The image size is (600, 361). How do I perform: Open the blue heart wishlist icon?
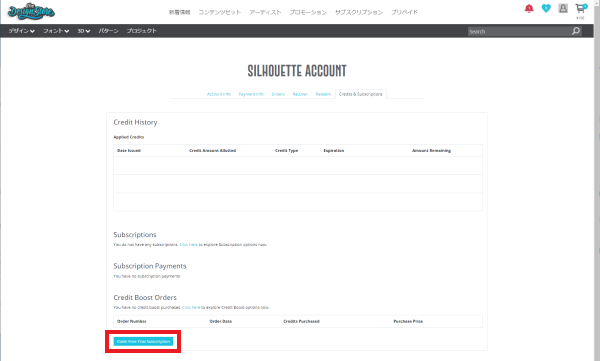coord(546,8)
